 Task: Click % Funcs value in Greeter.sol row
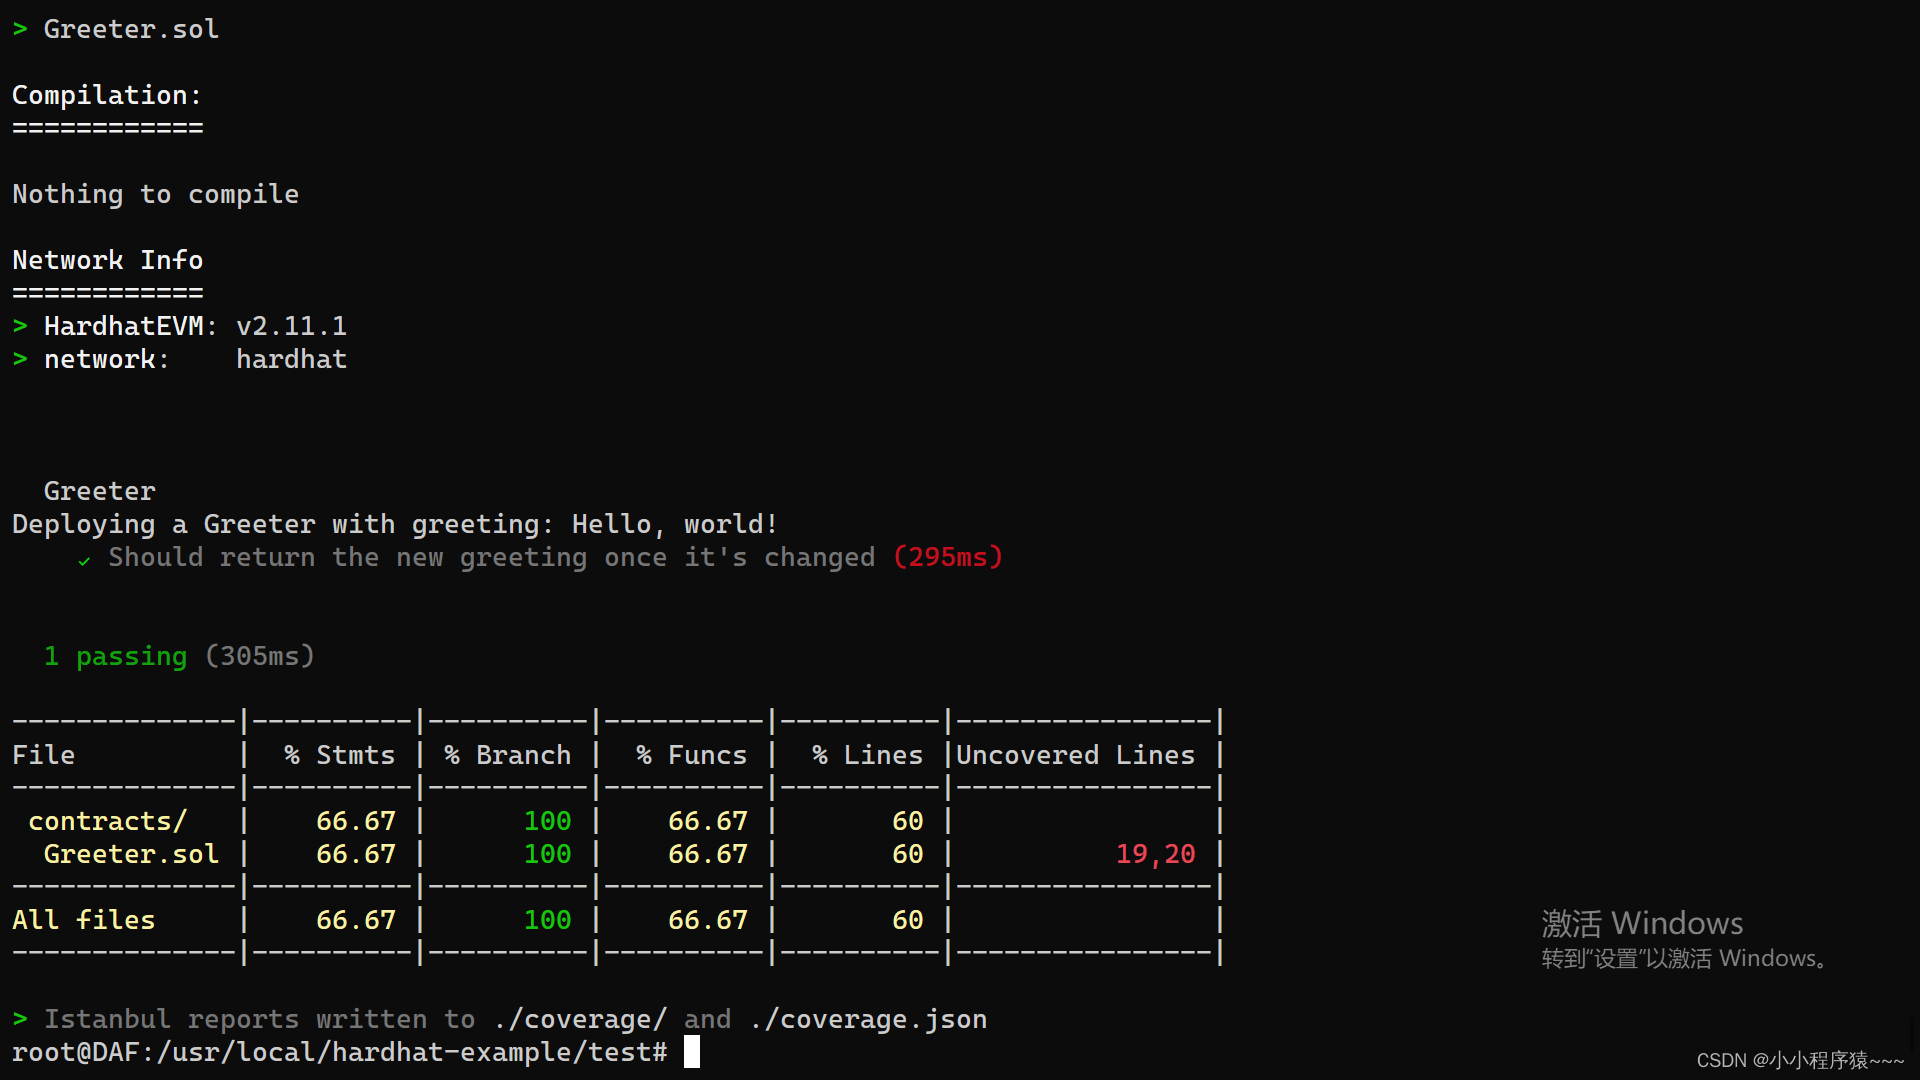point(707,854)
